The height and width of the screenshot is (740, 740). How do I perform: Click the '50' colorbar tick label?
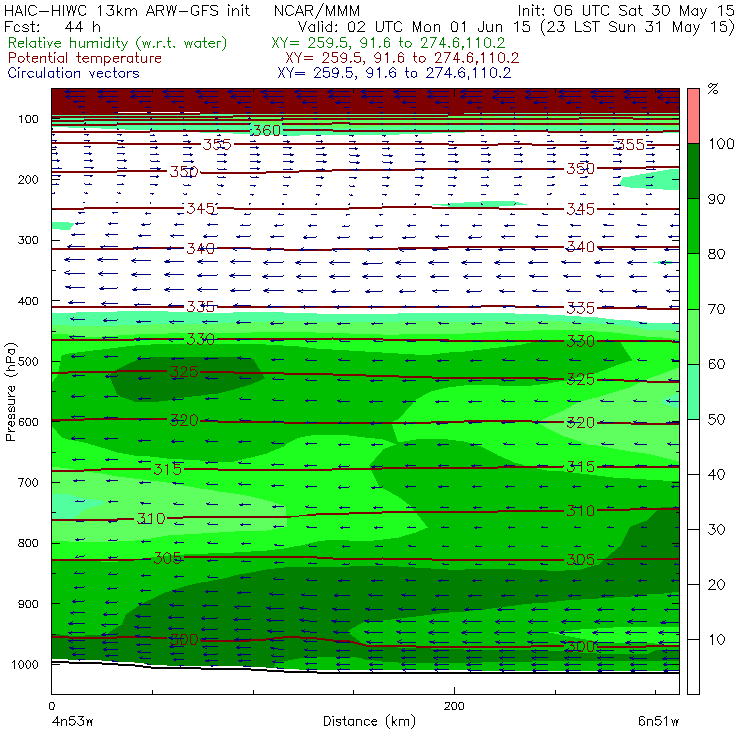[x=716, y=419]
